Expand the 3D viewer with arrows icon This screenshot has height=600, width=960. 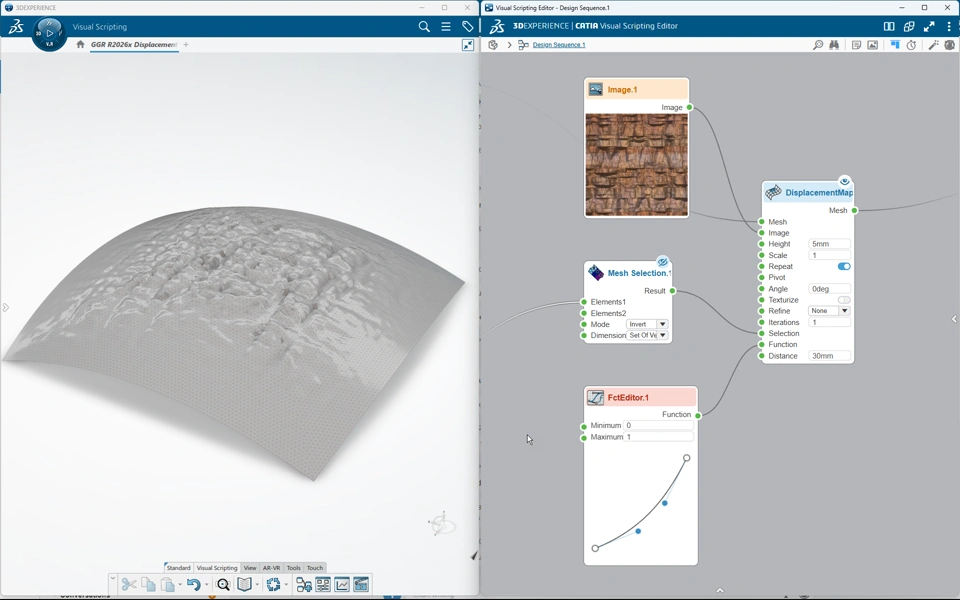[x=468, y=45]
